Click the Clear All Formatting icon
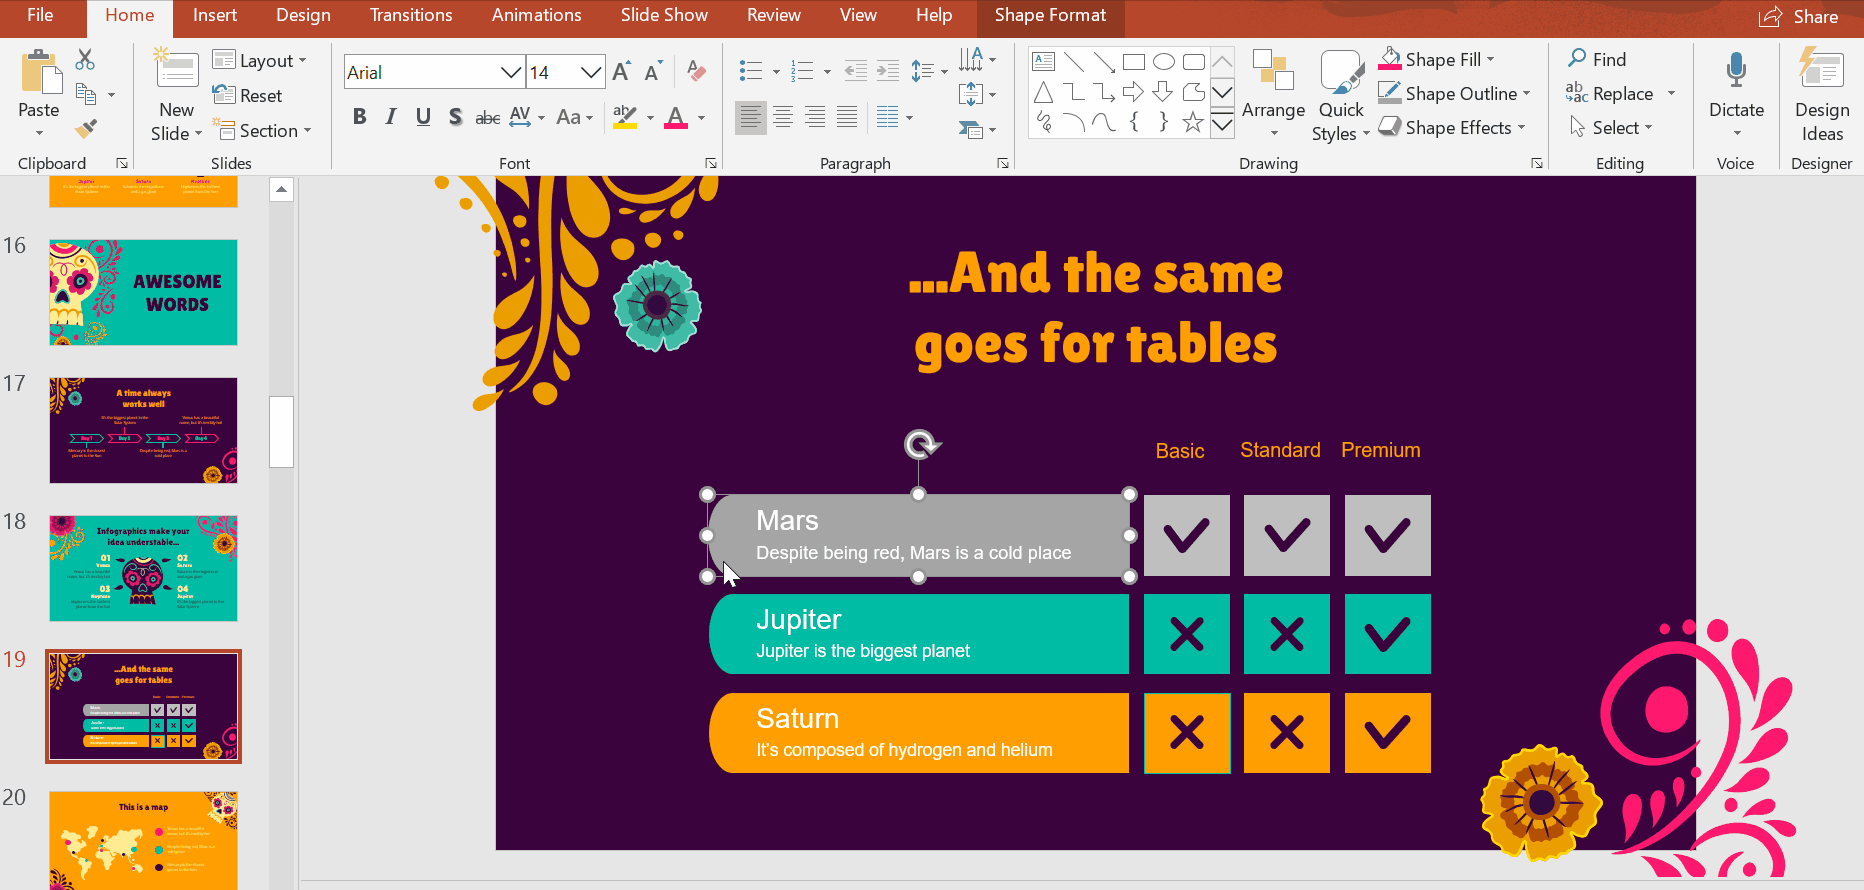 click(696, 71)
